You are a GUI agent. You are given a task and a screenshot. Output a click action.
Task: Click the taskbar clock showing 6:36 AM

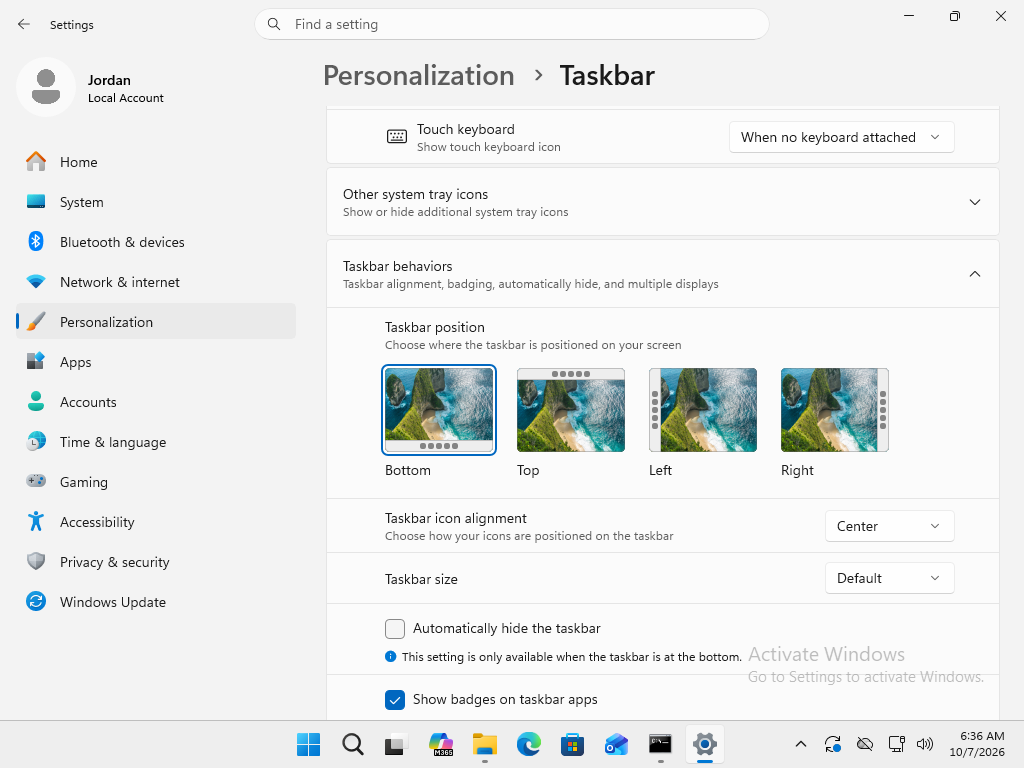pos(977,744)
